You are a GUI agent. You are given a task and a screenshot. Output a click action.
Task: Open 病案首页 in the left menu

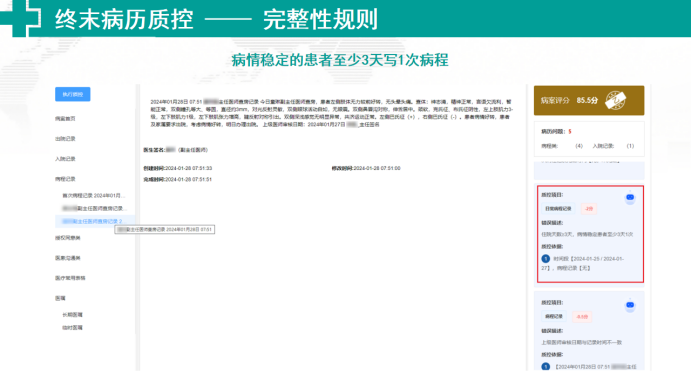click(x=65, y=119)
